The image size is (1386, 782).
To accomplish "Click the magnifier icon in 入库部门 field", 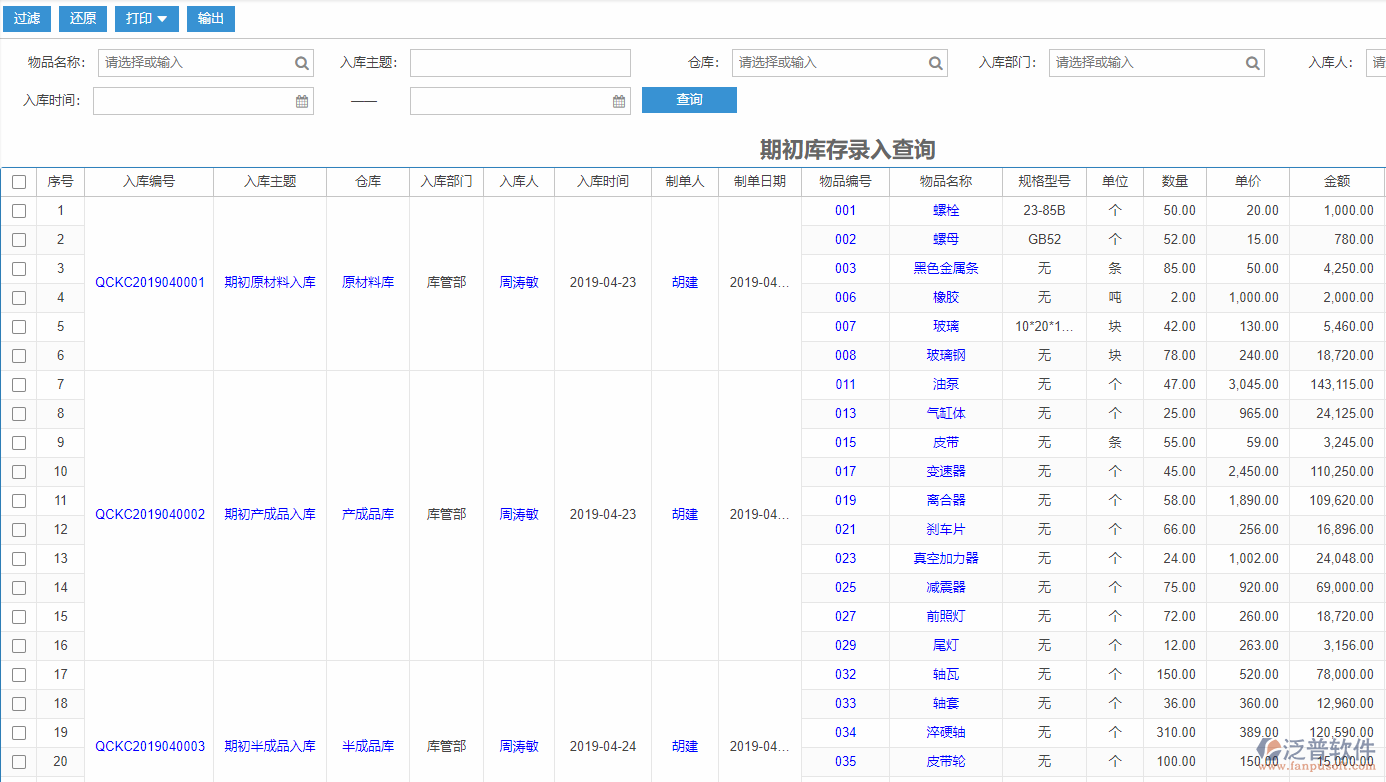I will [x=1252, y=62].
